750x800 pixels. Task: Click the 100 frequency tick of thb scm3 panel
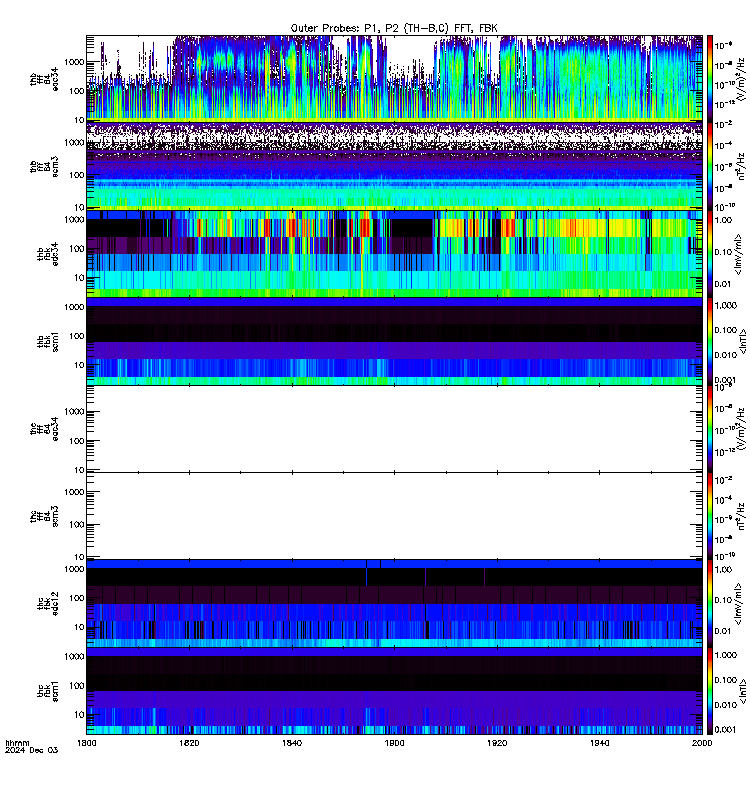(77, 175)
